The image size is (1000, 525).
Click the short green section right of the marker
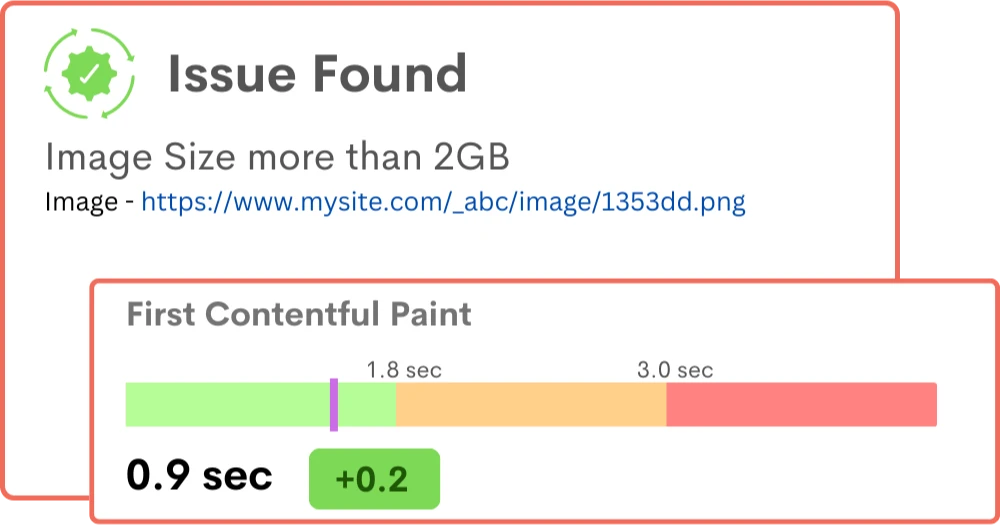[367, 405]
